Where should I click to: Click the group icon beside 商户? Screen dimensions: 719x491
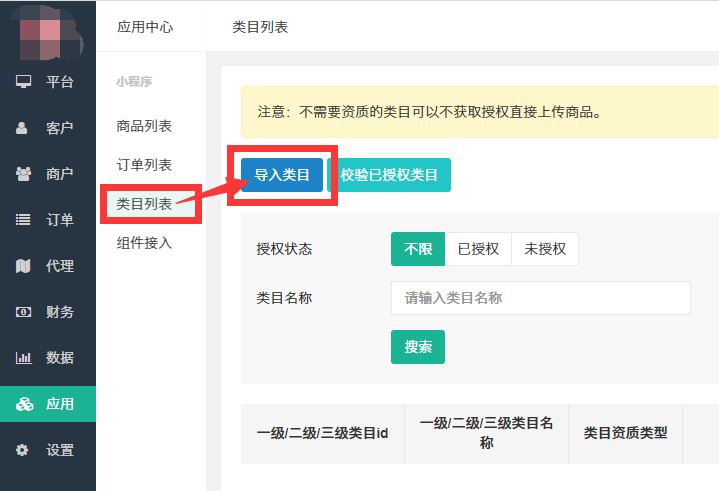click(x=23, y=174)
